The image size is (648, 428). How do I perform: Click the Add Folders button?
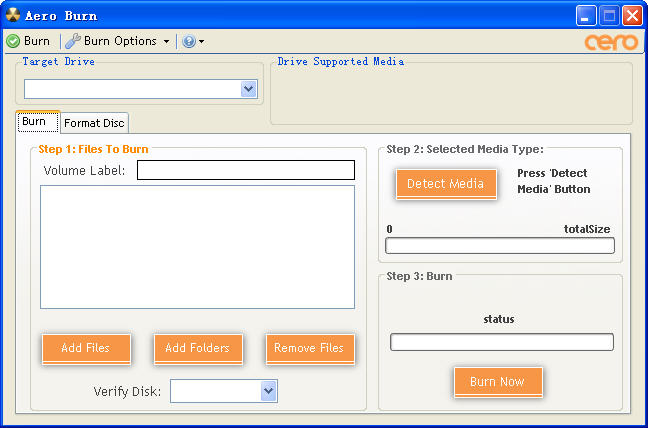click(198, 348)
